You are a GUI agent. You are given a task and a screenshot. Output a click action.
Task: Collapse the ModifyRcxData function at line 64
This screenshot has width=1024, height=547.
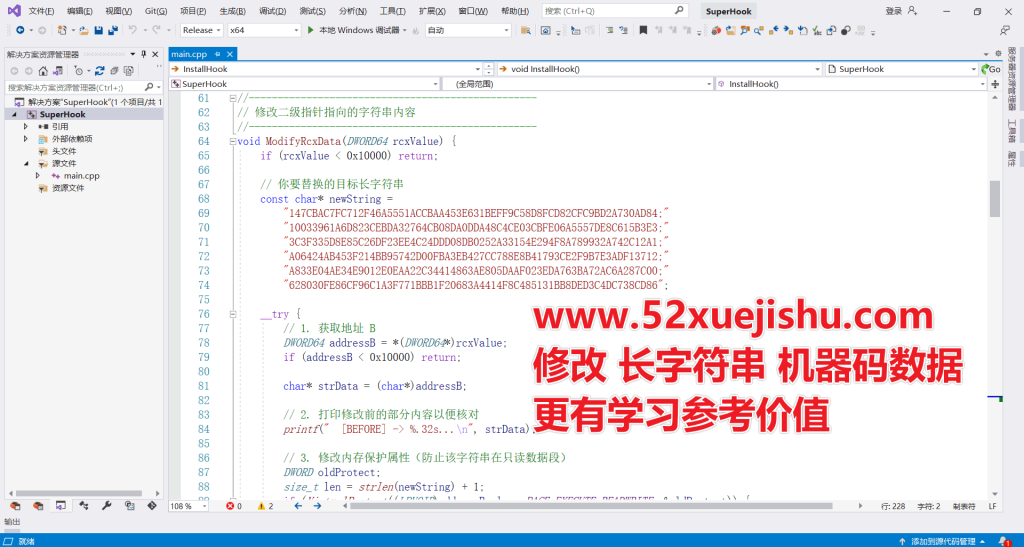coord(232,141)
